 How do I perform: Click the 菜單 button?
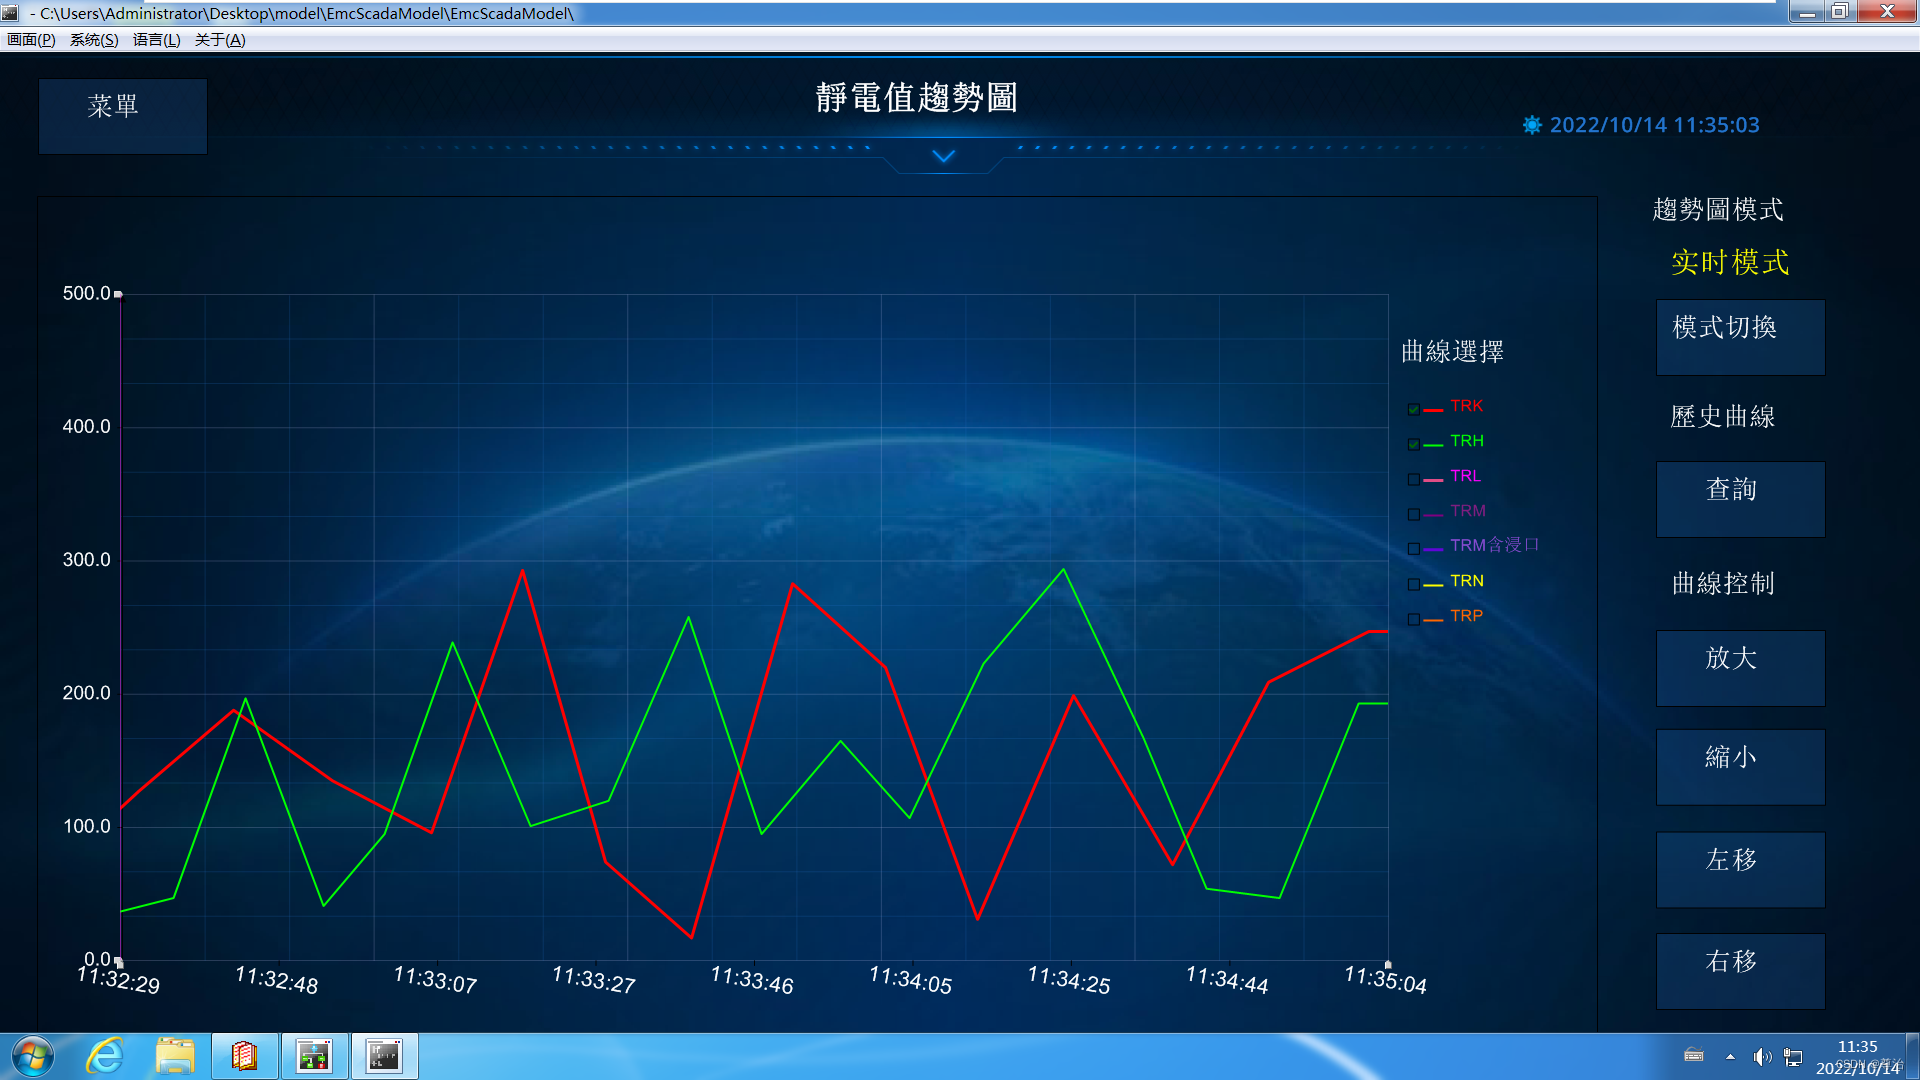122,116
